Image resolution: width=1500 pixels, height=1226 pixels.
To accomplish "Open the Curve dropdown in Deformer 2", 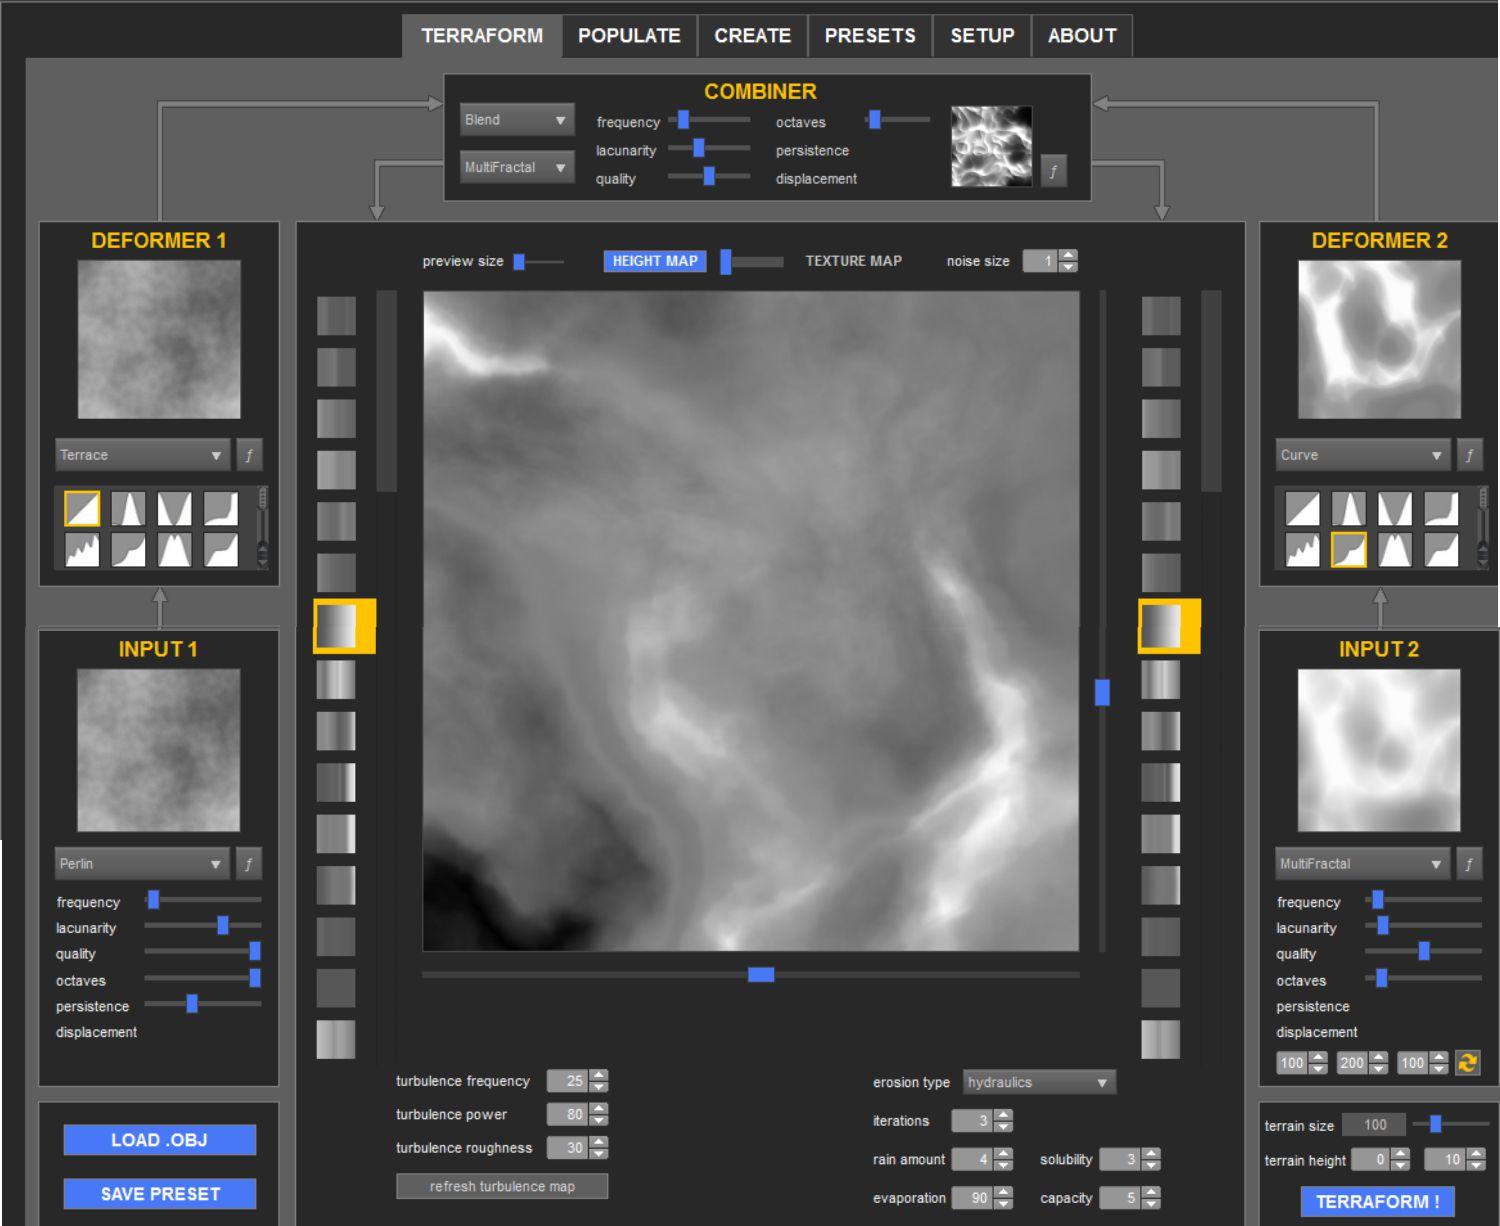I will click(x=1363, y=455).
